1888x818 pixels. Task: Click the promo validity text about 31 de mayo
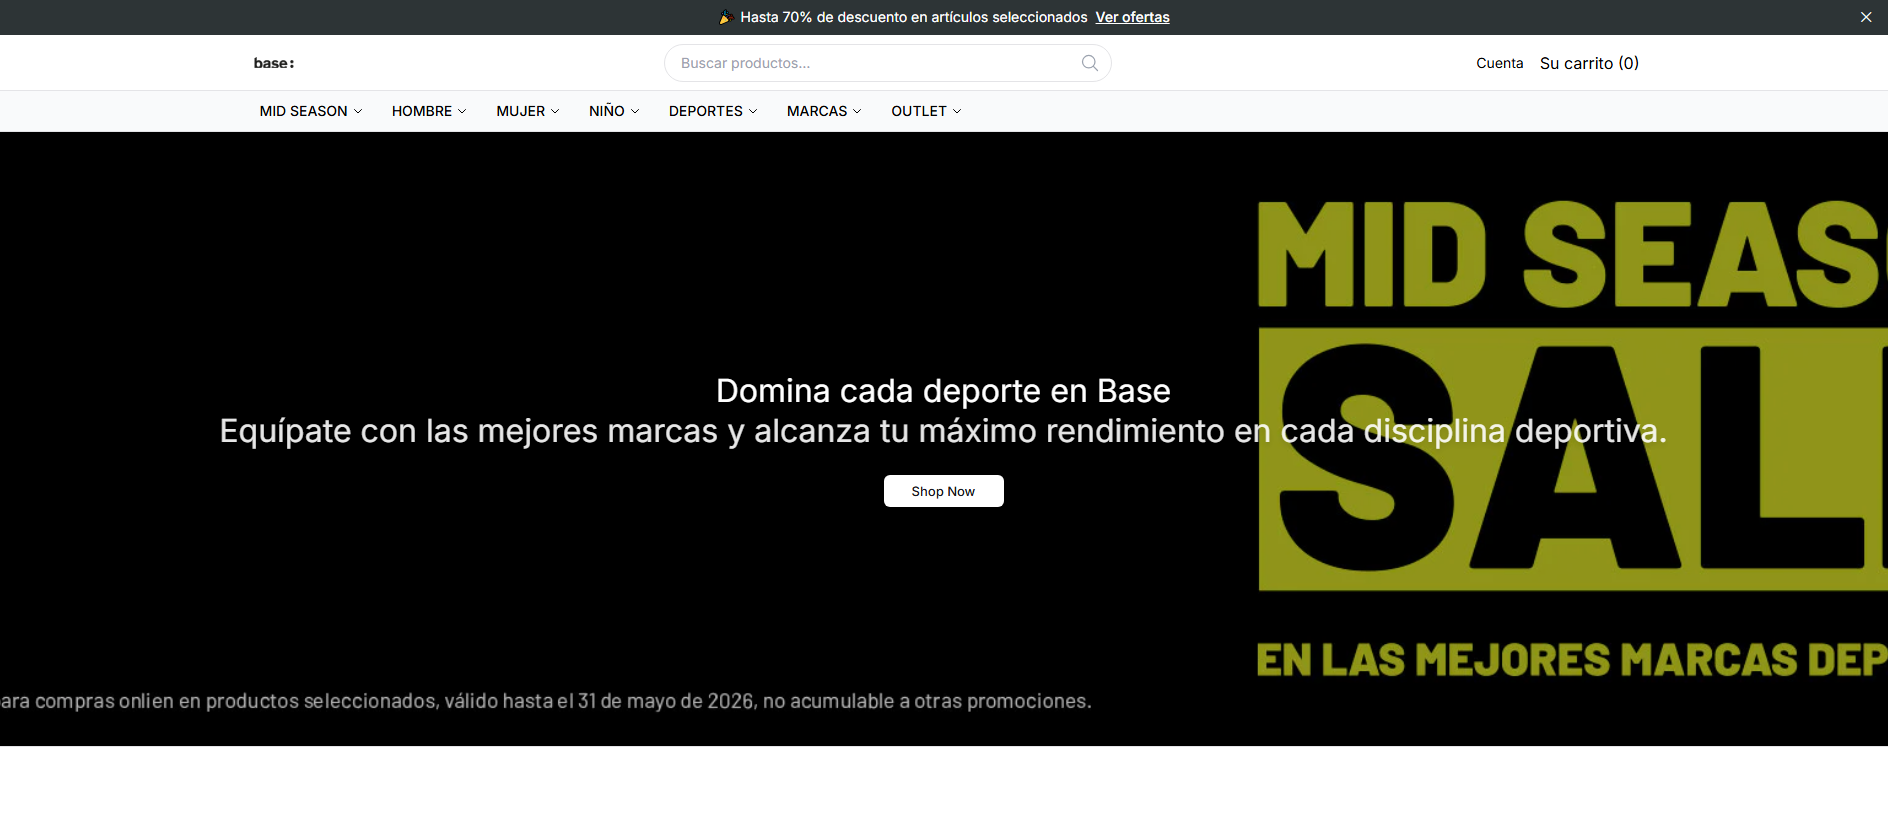click(x=546, y=701)
